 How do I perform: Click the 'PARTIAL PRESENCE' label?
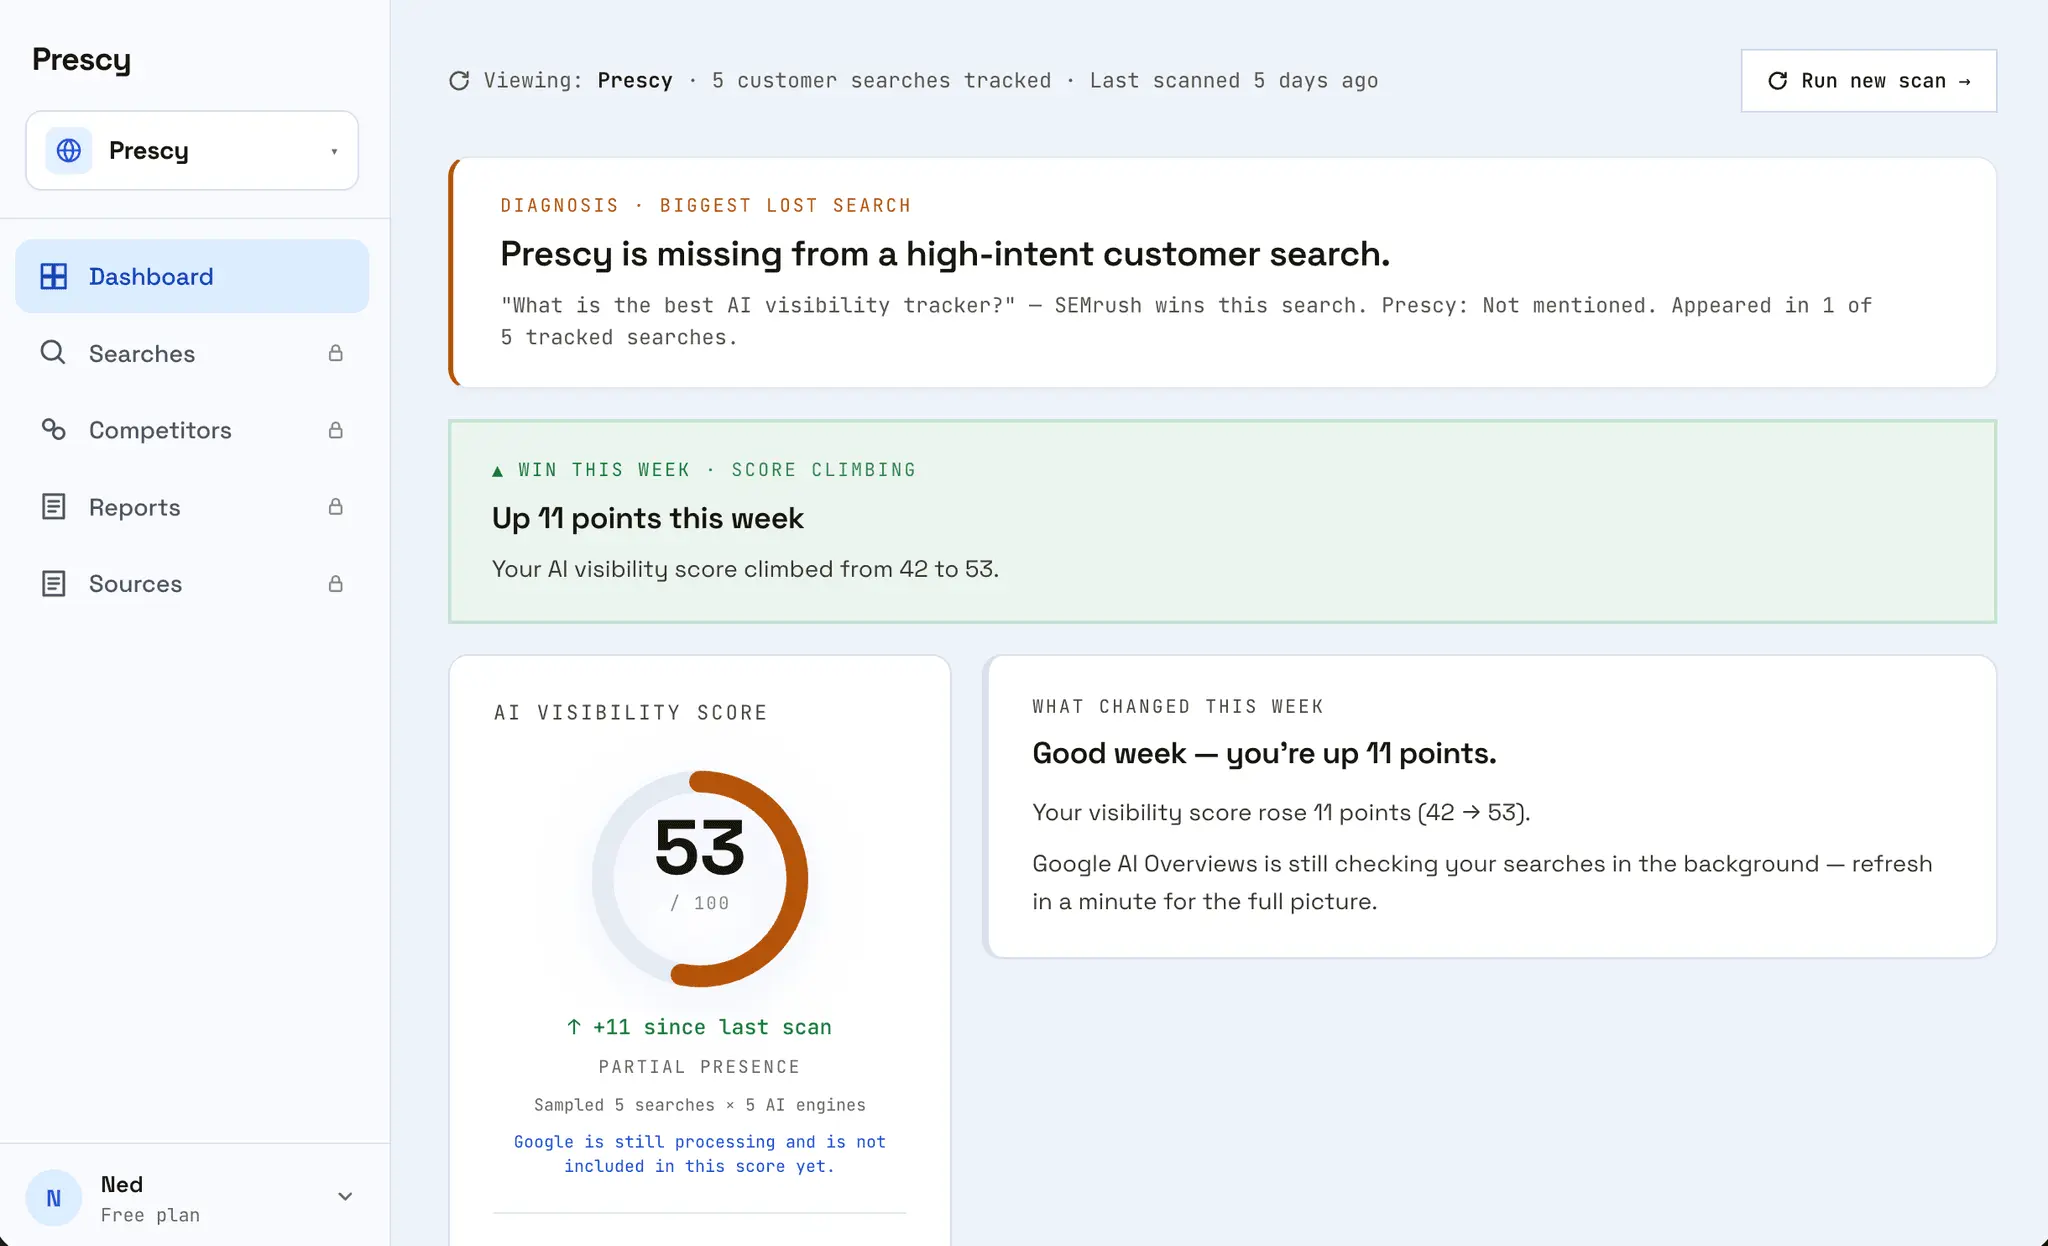click(x=700, y=1067)
